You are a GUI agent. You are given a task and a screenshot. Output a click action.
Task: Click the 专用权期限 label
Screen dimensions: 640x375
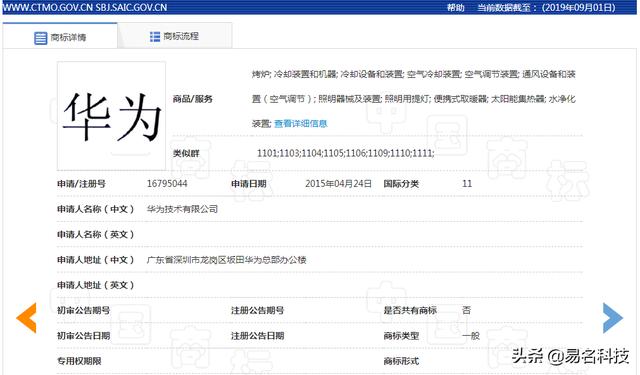[79, 361]
